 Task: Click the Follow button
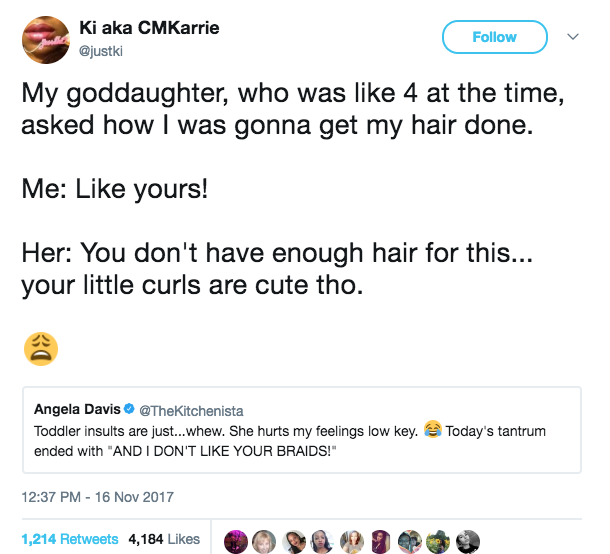494,36
